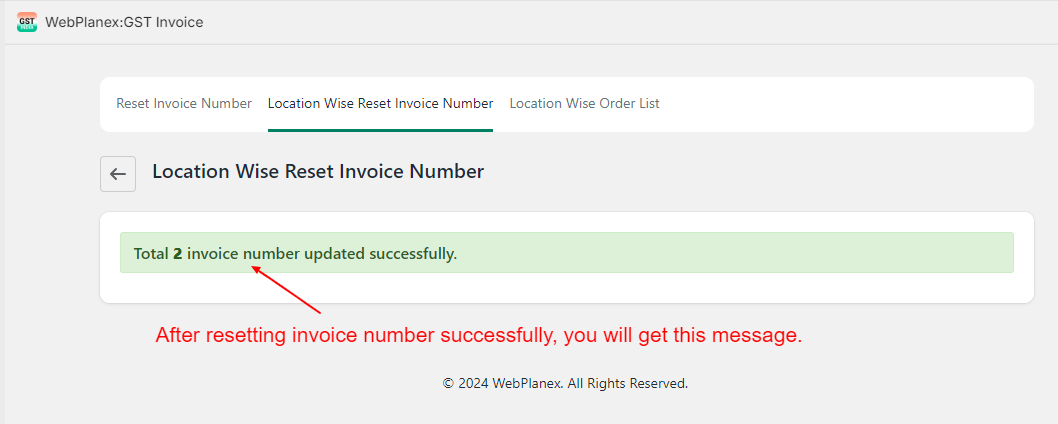Click the 2024 WebPlanex copyright footer text
1058x424 pixels.
565,383
